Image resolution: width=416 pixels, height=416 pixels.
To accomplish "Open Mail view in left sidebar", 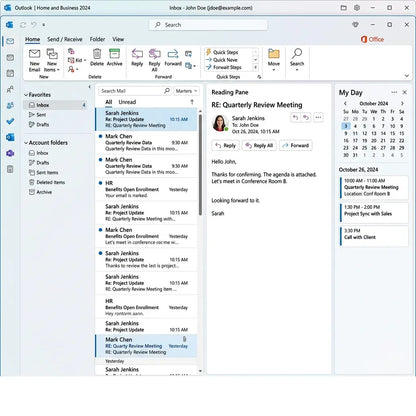I will click(10, 41).
